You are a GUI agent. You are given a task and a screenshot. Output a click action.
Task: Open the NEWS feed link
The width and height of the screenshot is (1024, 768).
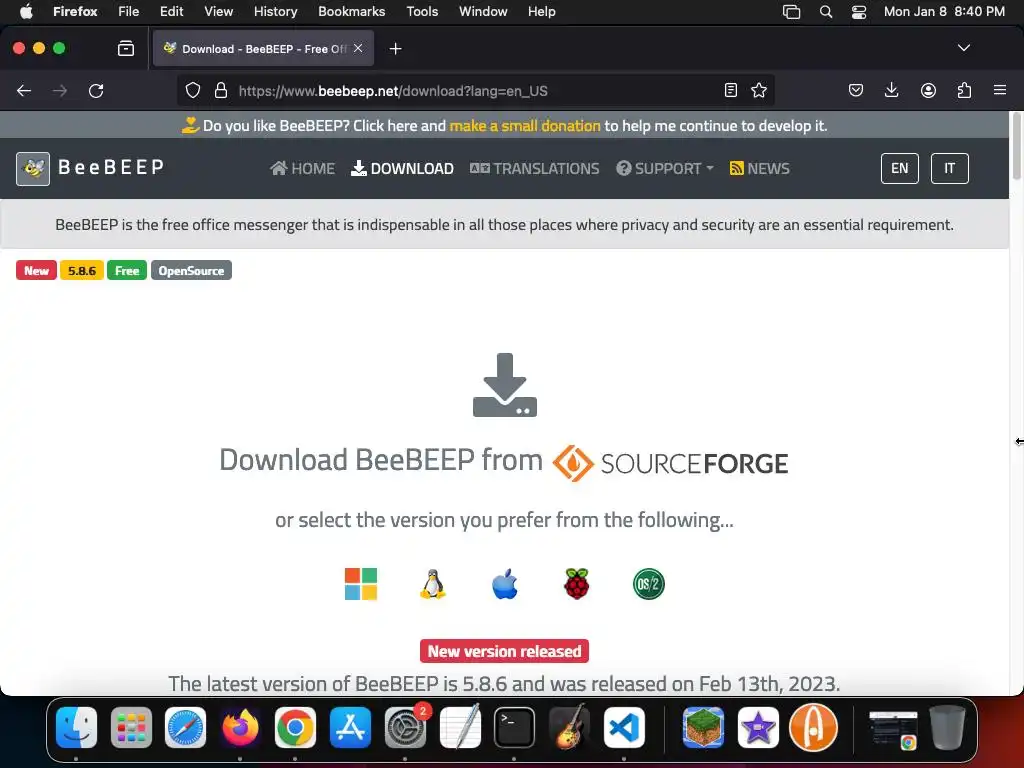(x=760, y=168)
